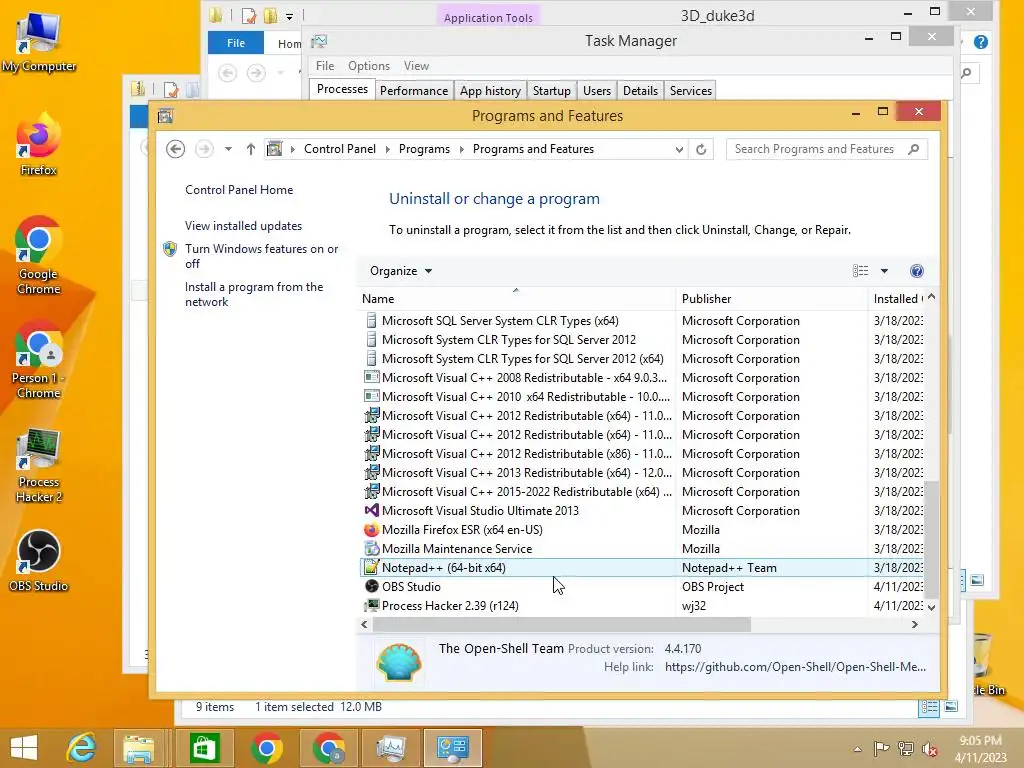Viewport: 1024px width, 768px height.
Task: Expand the address bar history dropdown
Action: (679, 150)
